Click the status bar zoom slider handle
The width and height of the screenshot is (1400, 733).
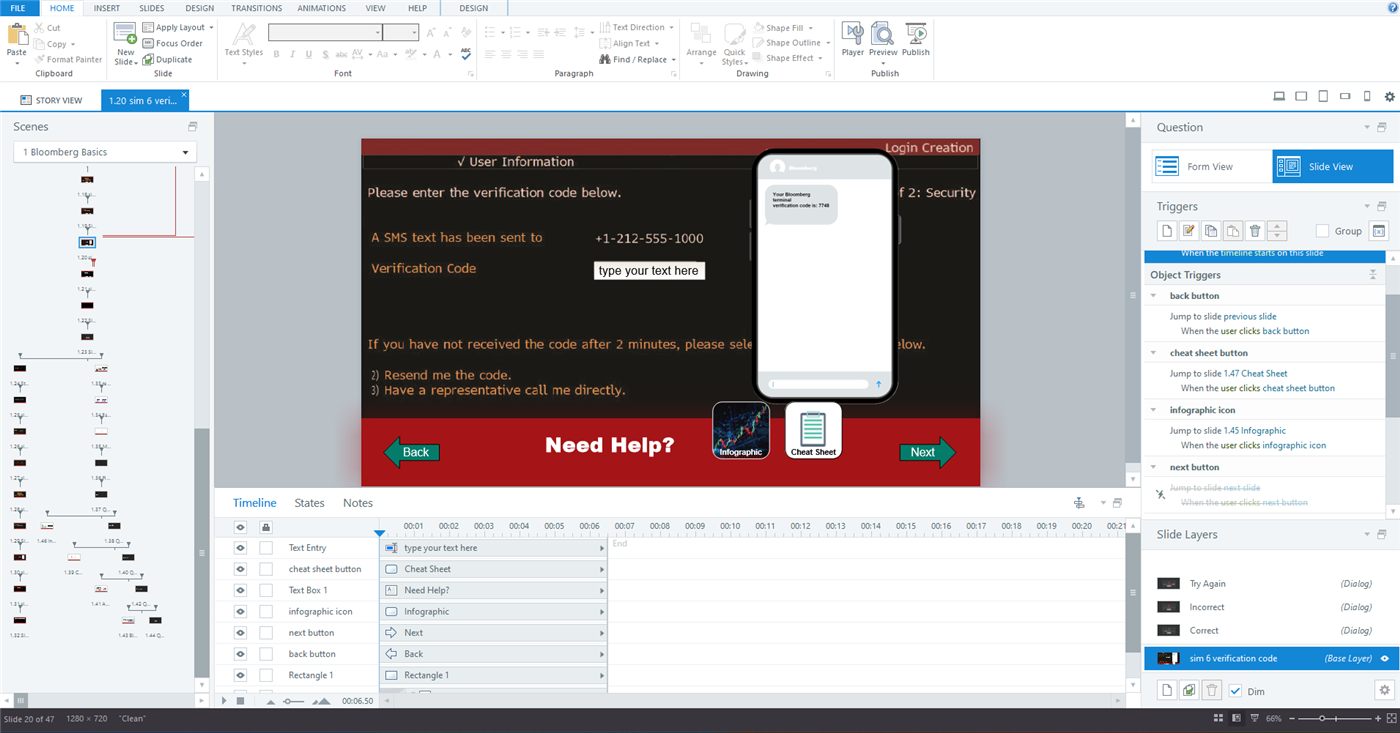[x=1322, y=719]
